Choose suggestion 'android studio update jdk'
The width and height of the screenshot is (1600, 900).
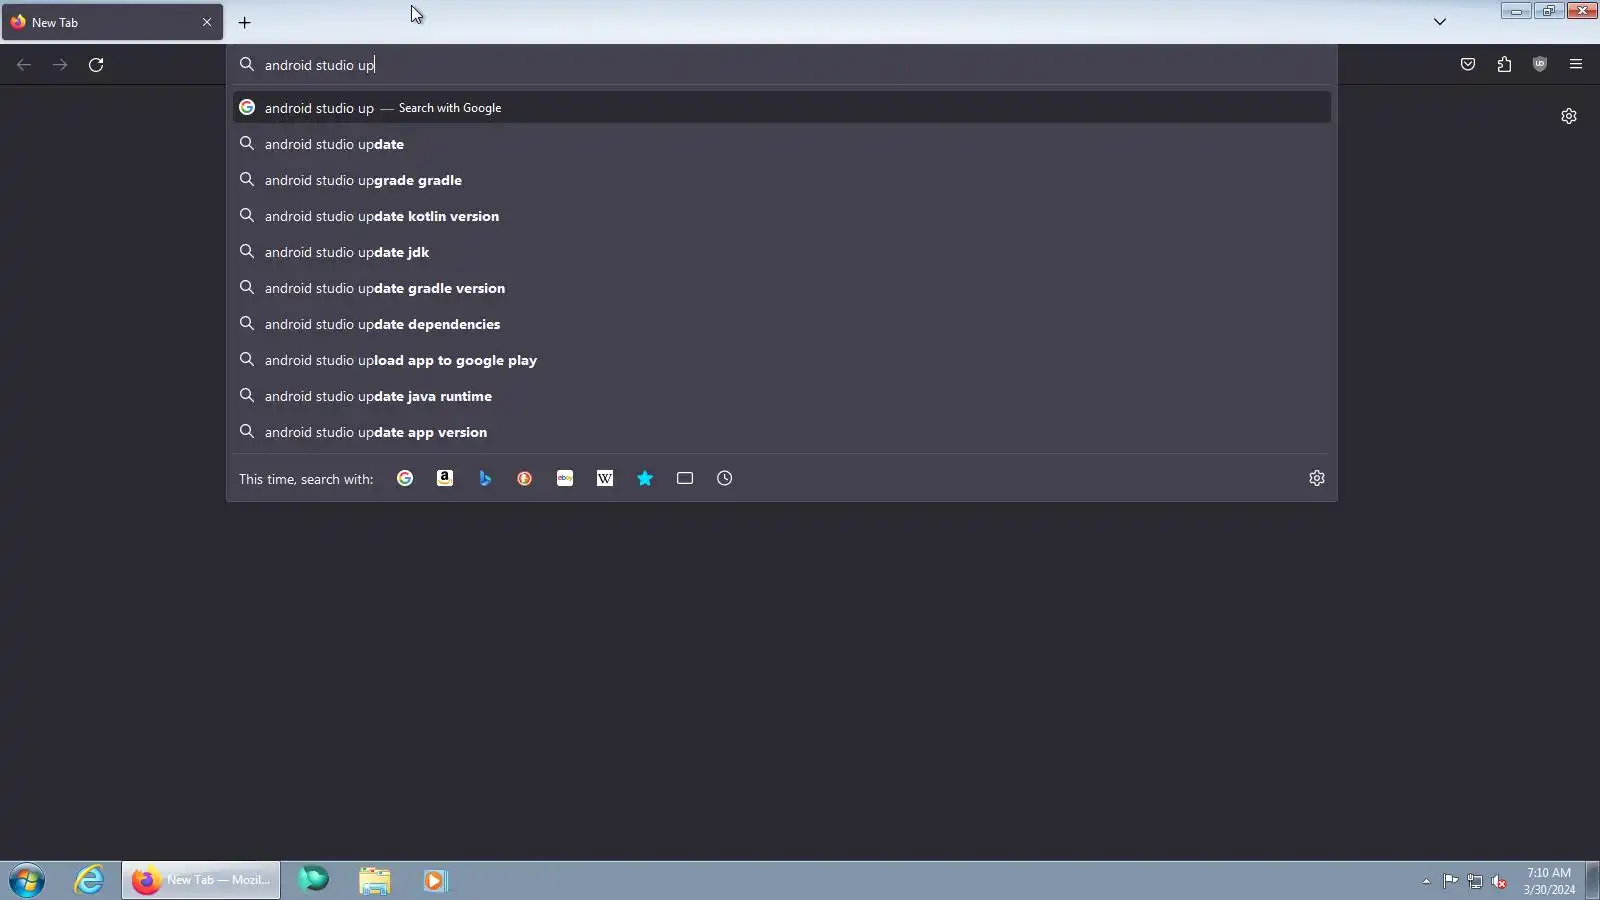click(782, 252)
